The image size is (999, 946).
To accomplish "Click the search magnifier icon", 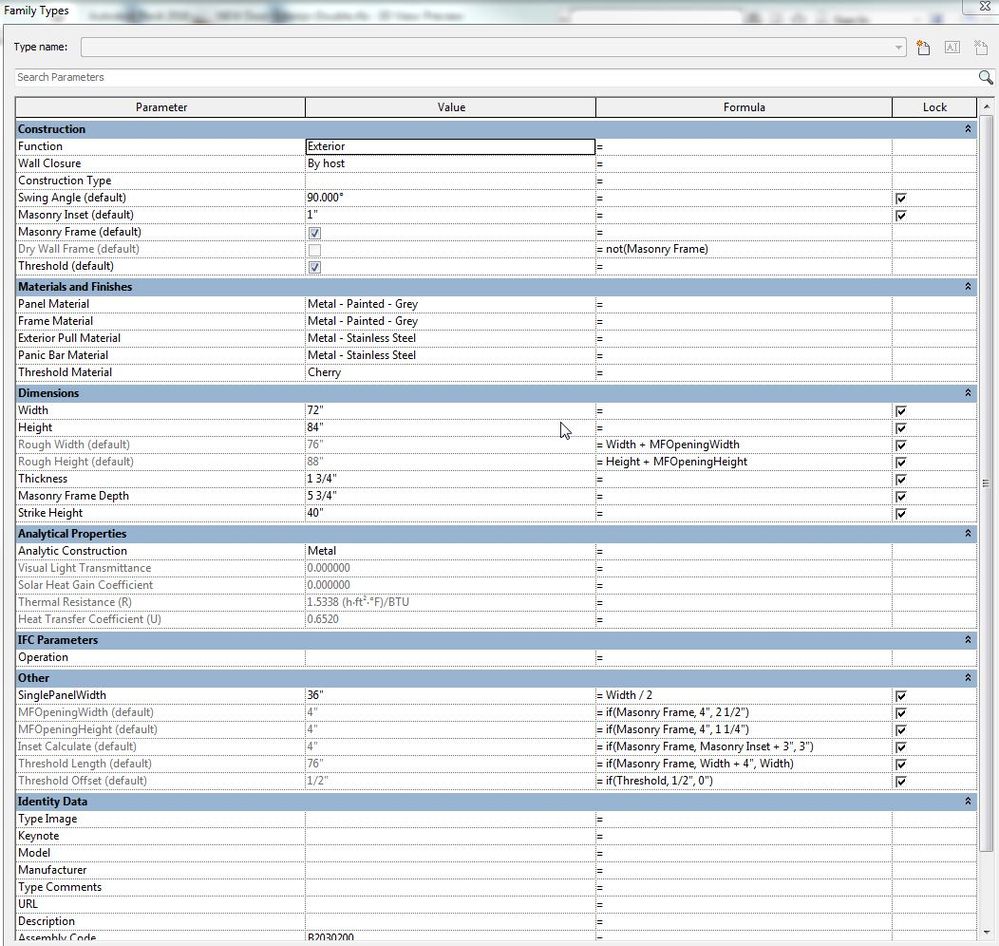I will [985, 77].
